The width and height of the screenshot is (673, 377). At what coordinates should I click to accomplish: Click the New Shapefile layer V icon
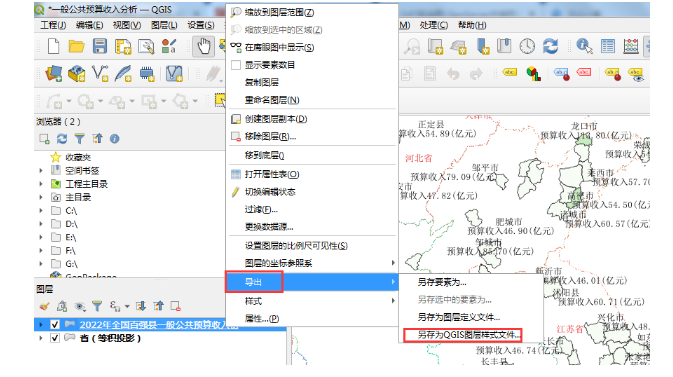click(x=100, y=73)
